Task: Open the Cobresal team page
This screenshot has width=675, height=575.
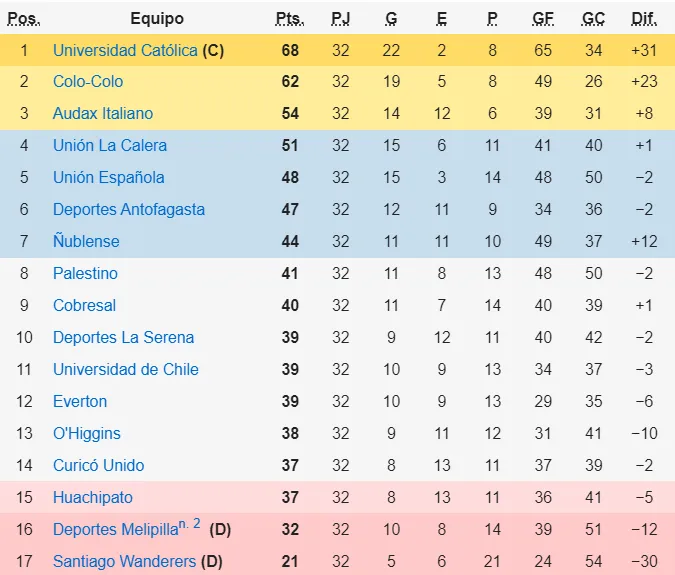Action: (84, 306)
